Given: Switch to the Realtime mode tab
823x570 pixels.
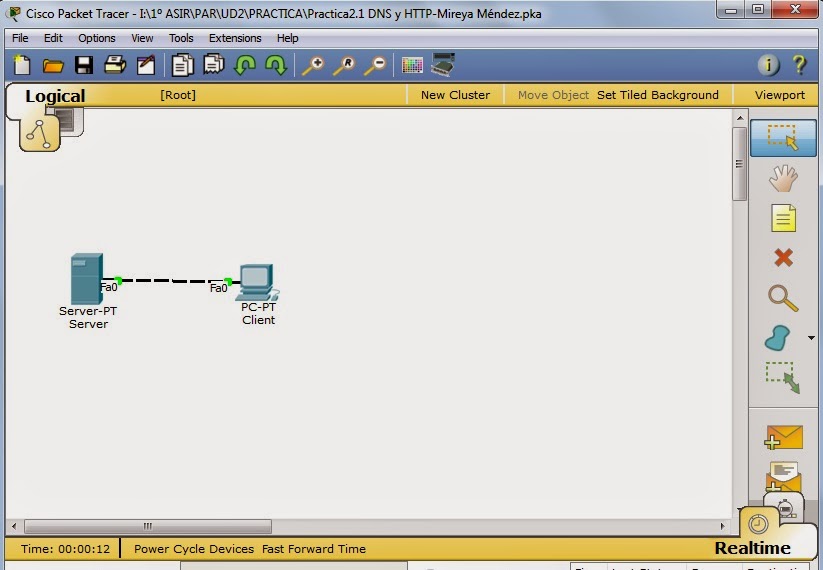Looking at the screenshot, I should click(x=752, y=548).
